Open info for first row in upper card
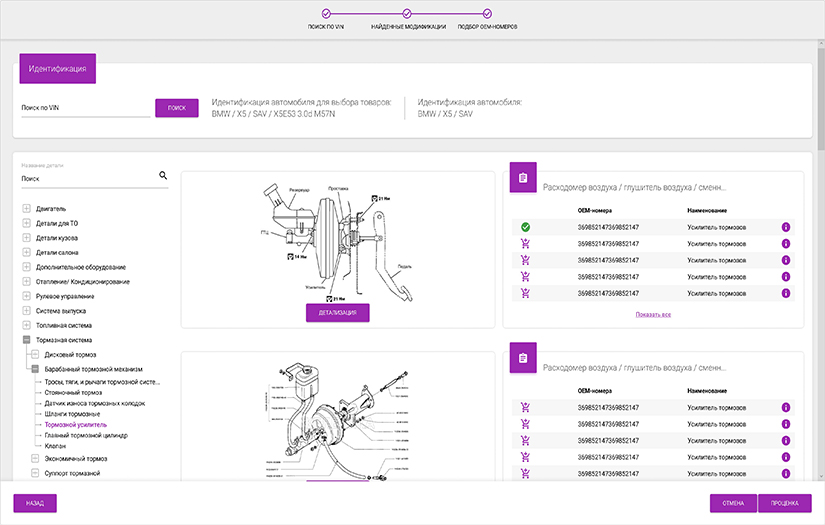The height and width of the screenshot is (525, 825). [786, 227]
